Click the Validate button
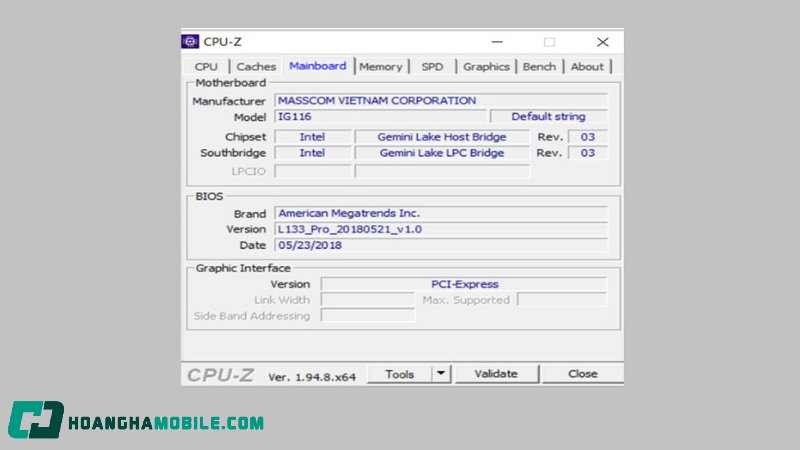Viewport: 800px width, 450px height. pos(496,374)
